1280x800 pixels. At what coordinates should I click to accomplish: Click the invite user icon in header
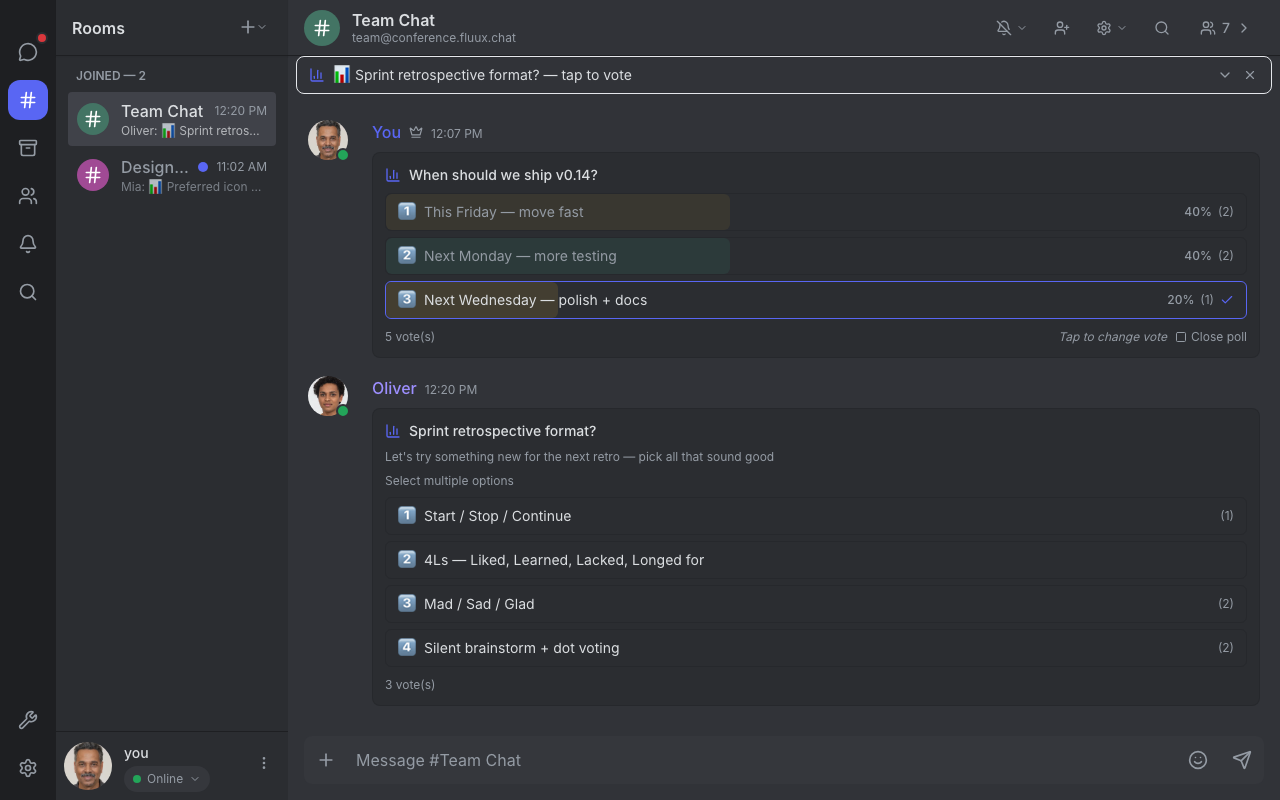click(1061, 28)
